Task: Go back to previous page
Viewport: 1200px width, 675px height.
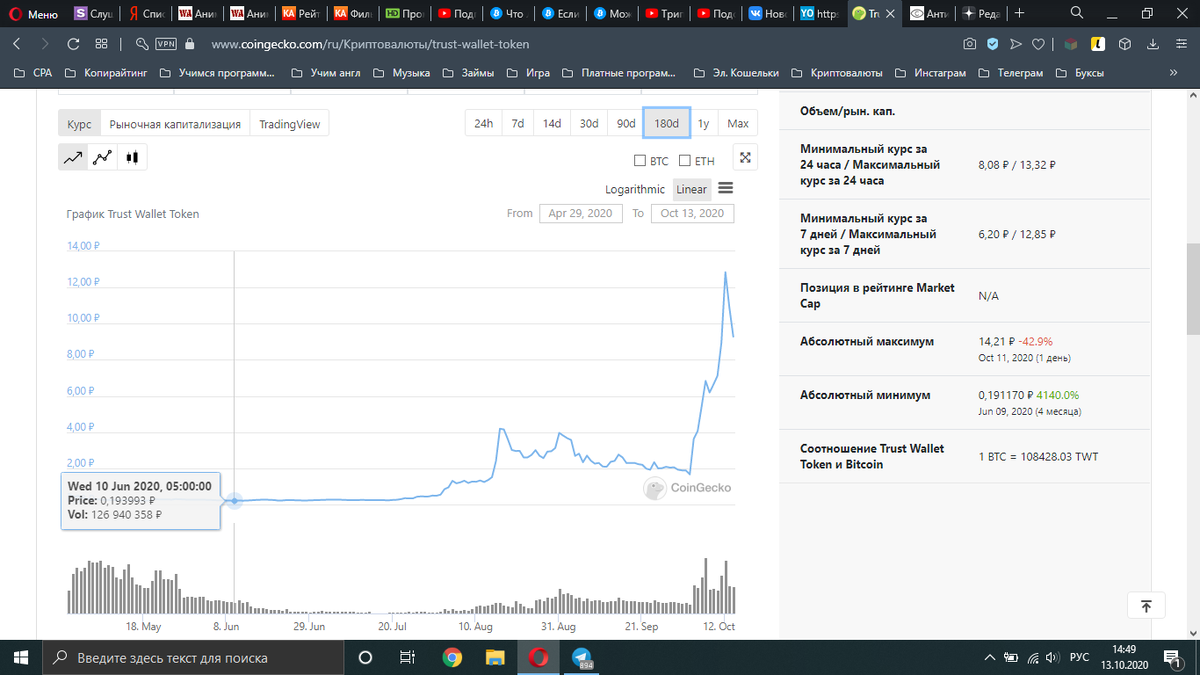Action: [17, 44]
